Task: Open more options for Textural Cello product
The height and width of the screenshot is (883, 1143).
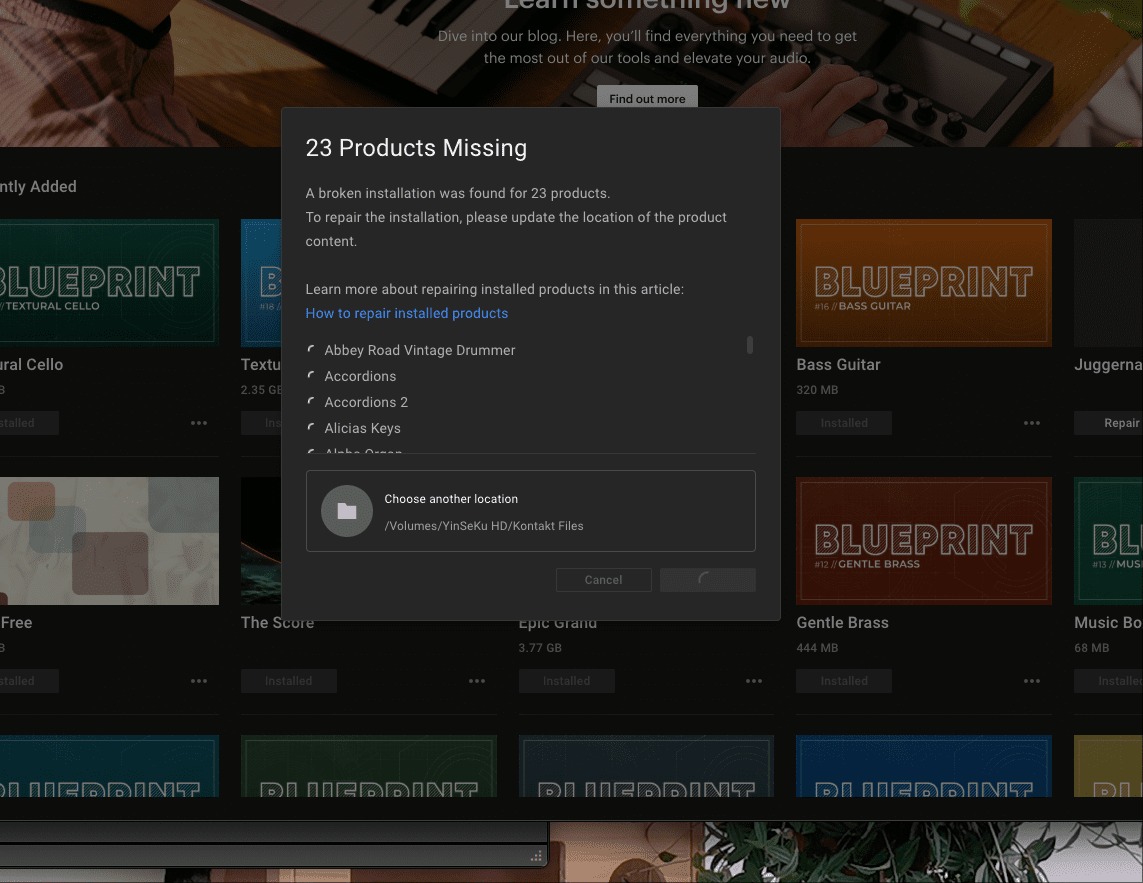Action: (x=199, y=423)
